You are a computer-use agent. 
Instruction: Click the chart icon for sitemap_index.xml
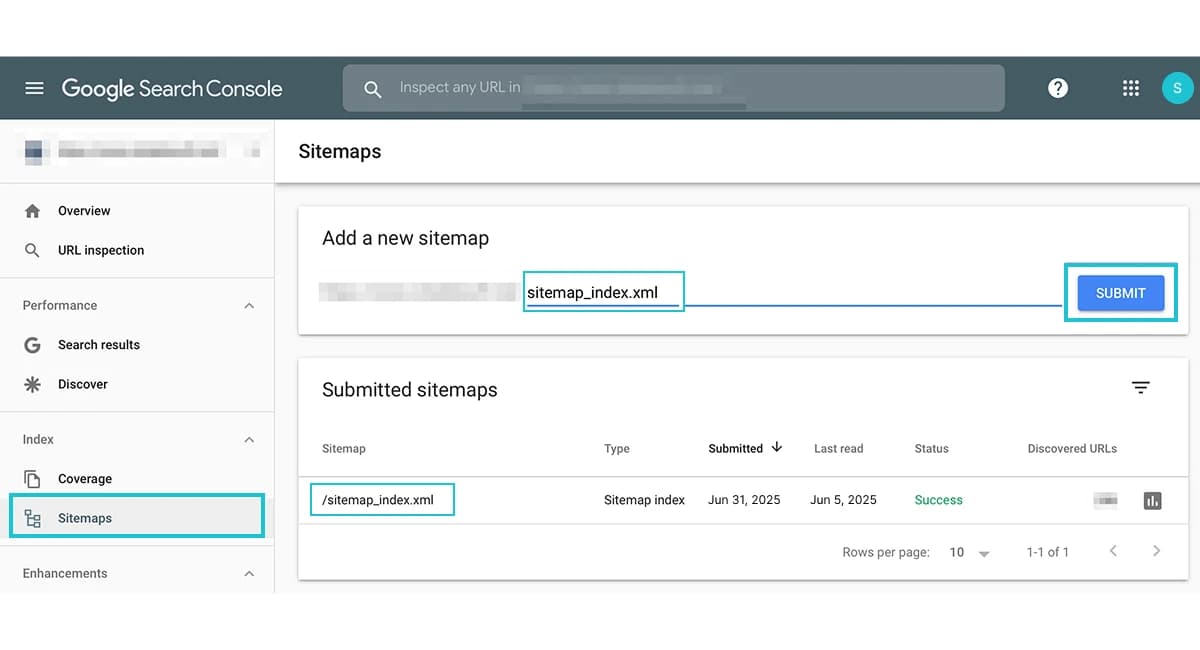coord(1152,499)
